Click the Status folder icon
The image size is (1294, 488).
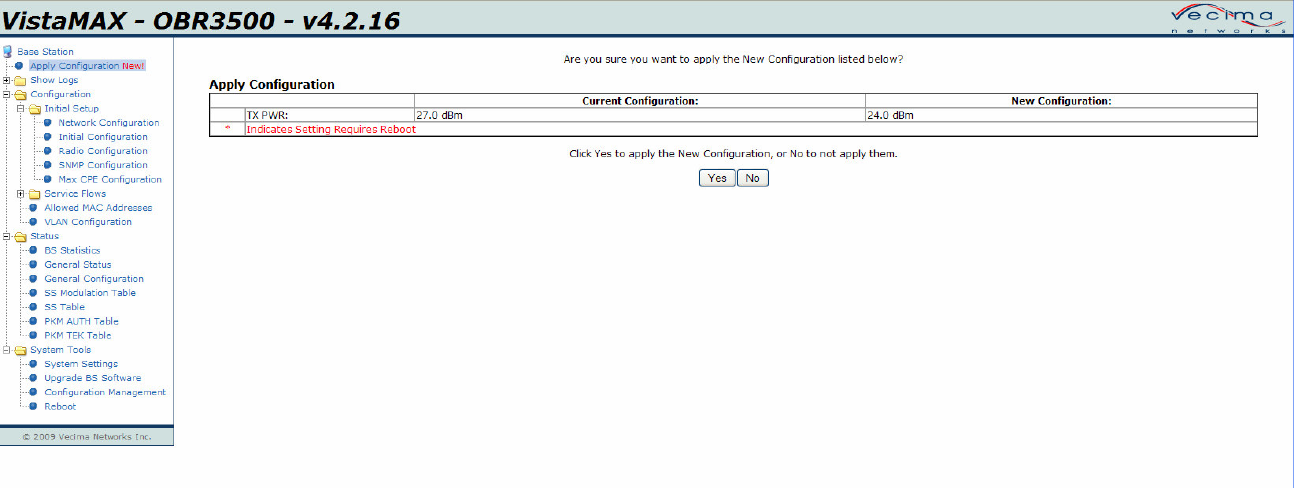(20, 237)
